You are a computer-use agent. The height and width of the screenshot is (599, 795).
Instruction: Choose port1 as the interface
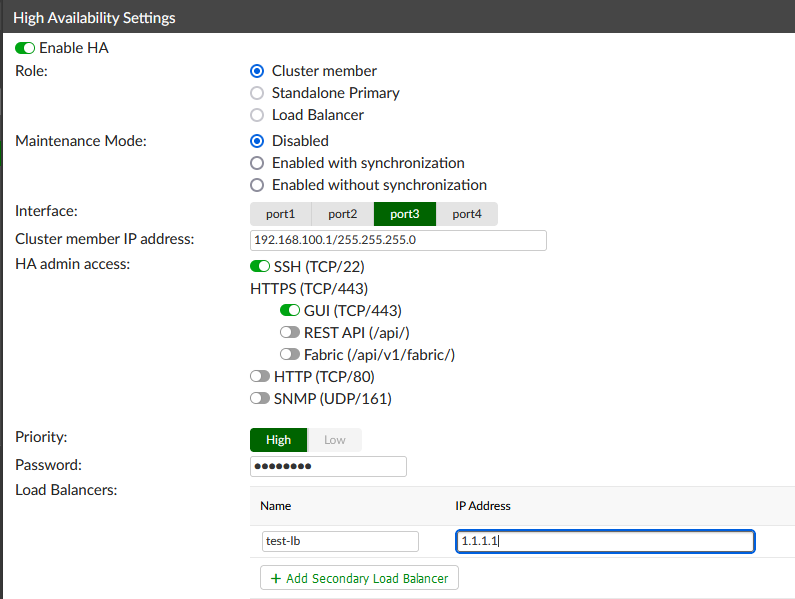280,214
